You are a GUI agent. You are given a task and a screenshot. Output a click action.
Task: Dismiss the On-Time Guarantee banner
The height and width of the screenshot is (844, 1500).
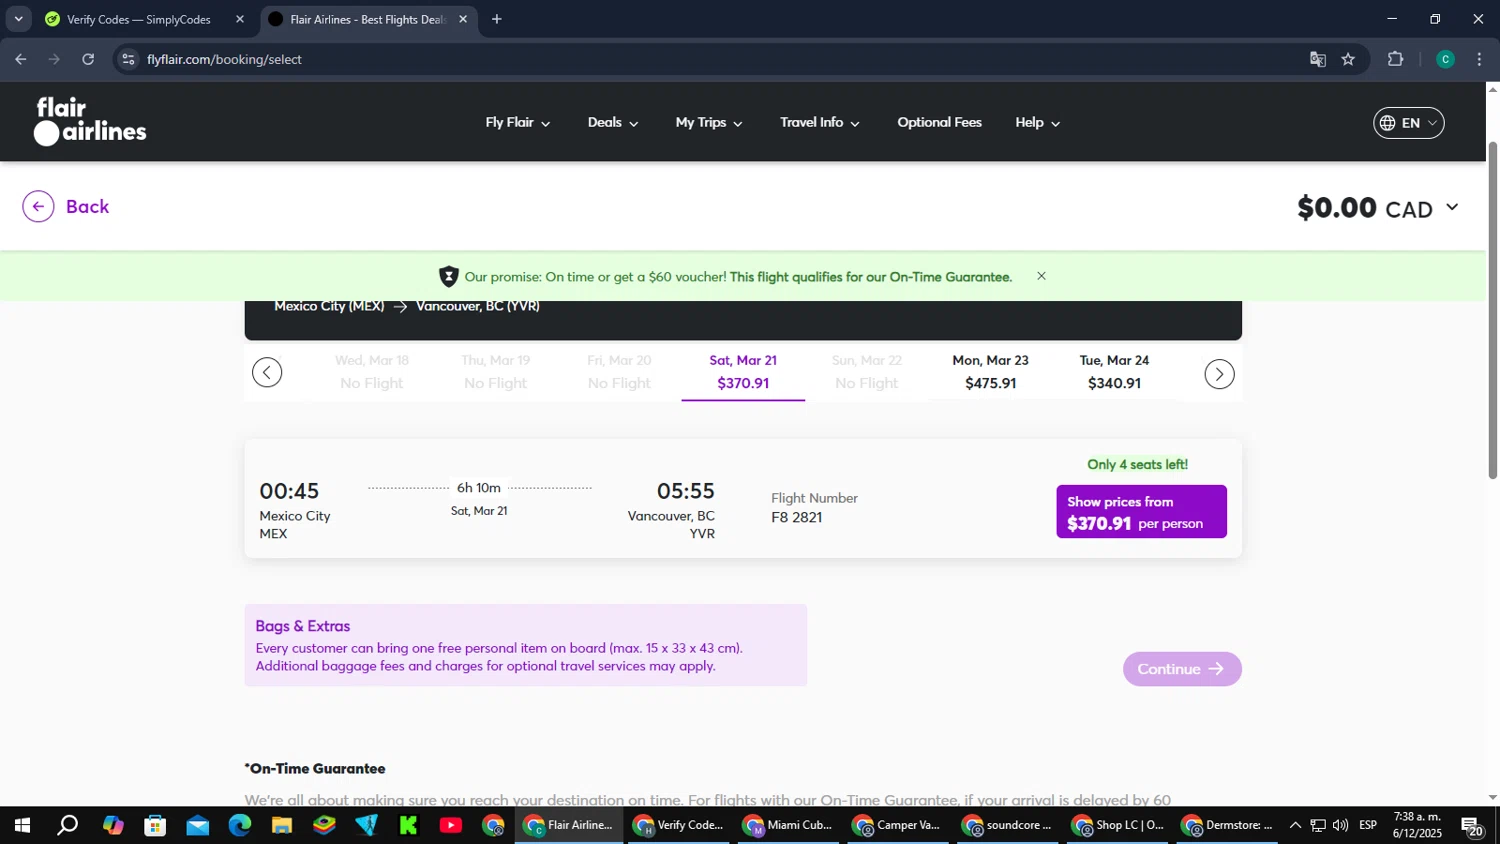tap(1041, 276)
